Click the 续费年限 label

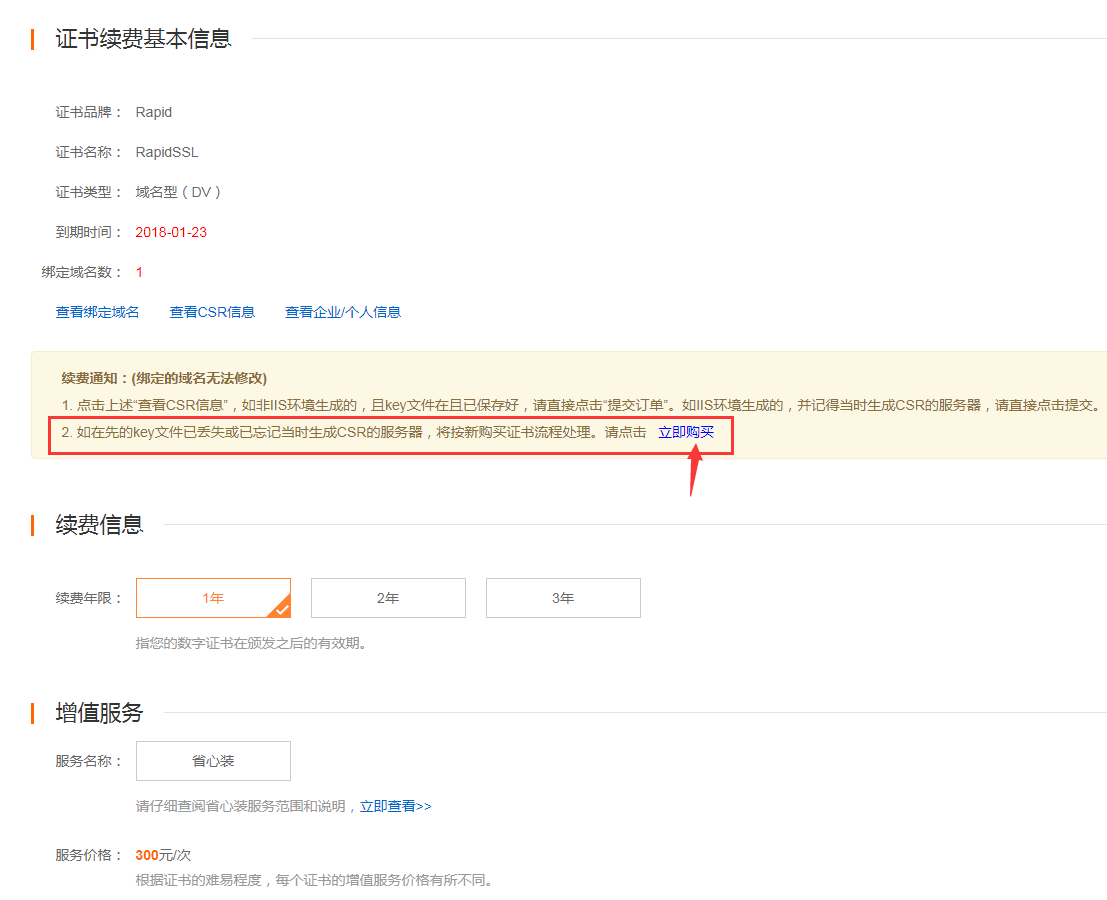click(88, 599)
